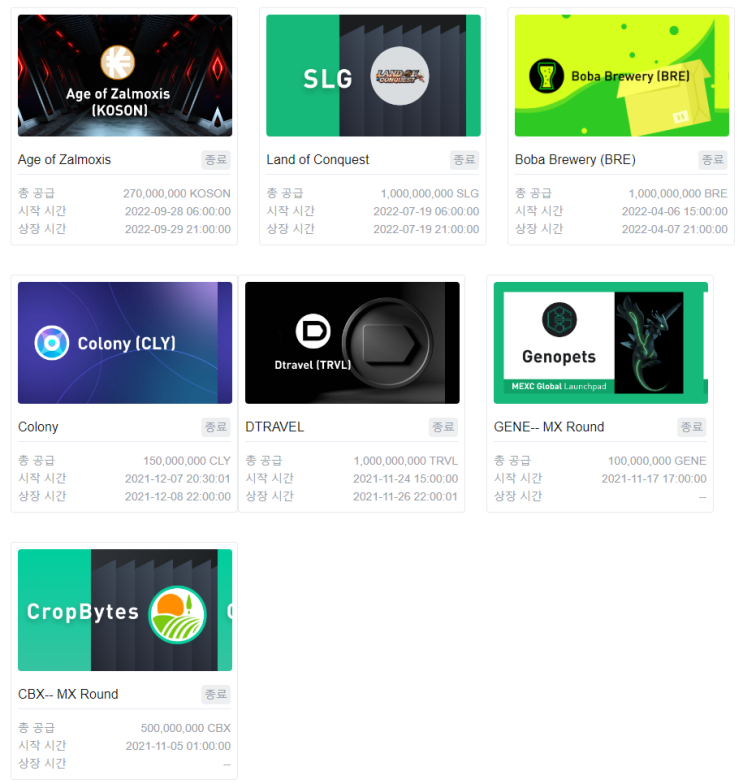Open the Dtravel (TRVL) banner image

tap(352, 343)
